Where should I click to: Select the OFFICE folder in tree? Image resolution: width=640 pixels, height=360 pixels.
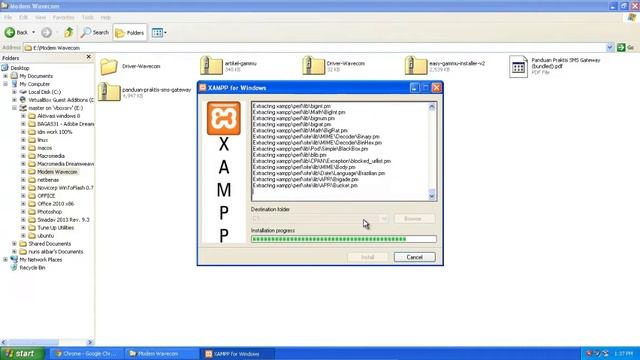point(46,196)
